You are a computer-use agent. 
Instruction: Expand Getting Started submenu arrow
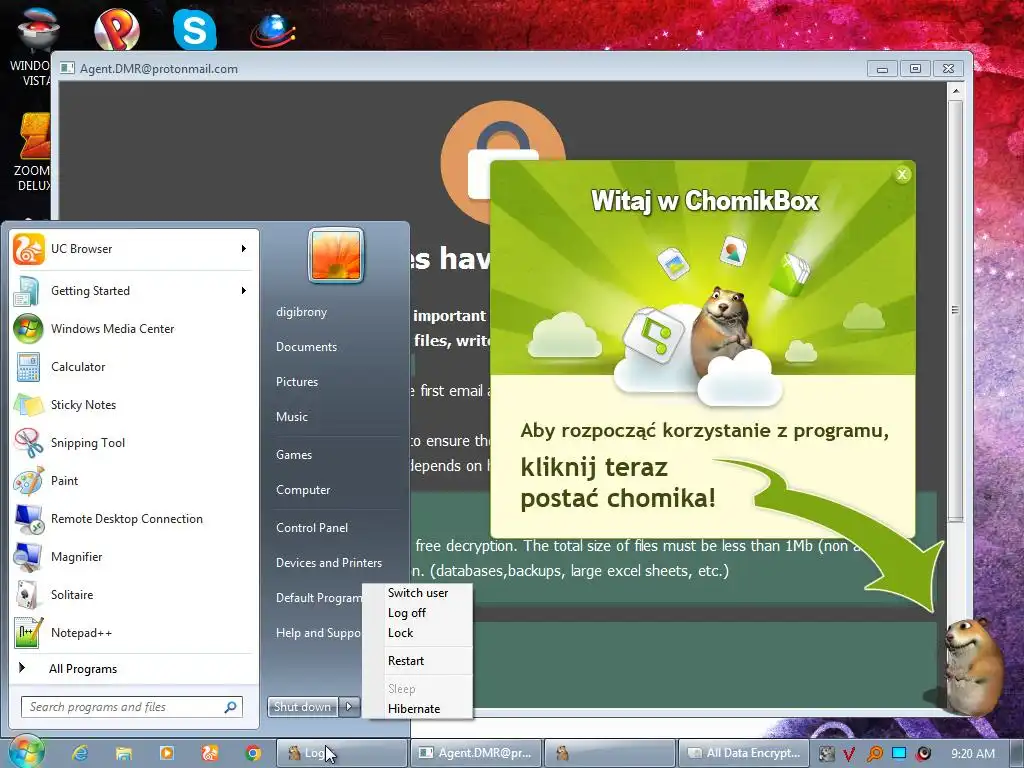coord(244,291)
